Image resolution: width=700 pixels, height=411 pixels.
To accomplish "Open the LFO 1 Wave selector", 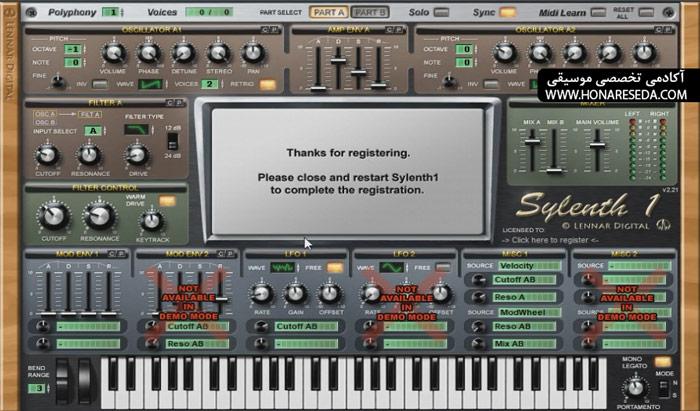I will pyautogui.click(x=282, y=268).
